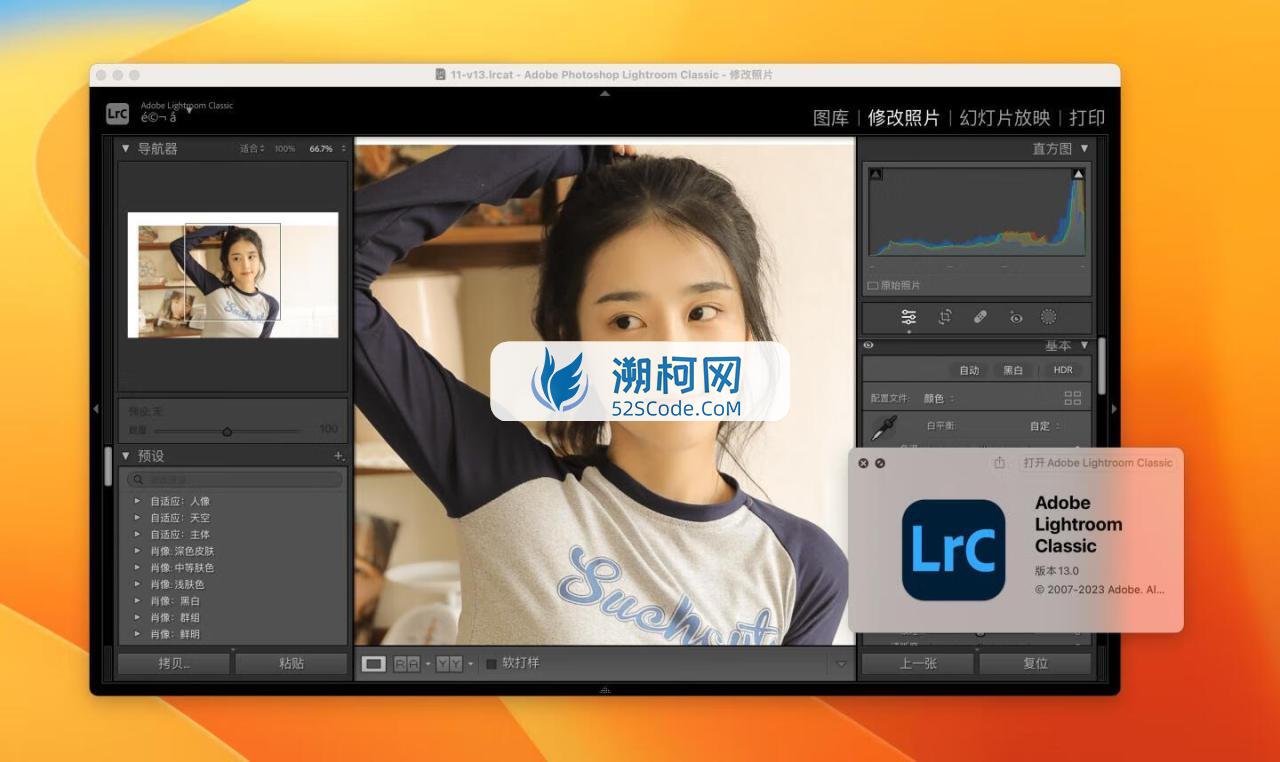
Task: Enable the 原始照片 checkbox under histogram
Action: [x=872, y=285]
